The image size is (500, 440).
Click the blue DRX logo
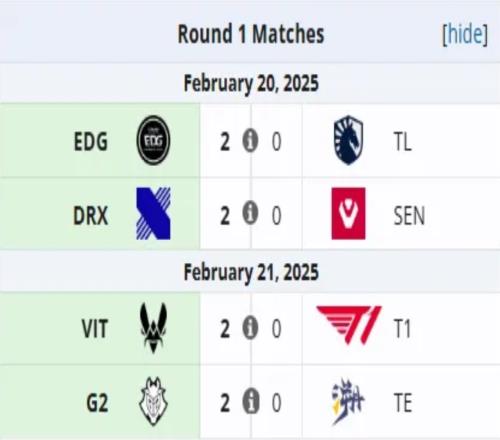click(153, 214)
